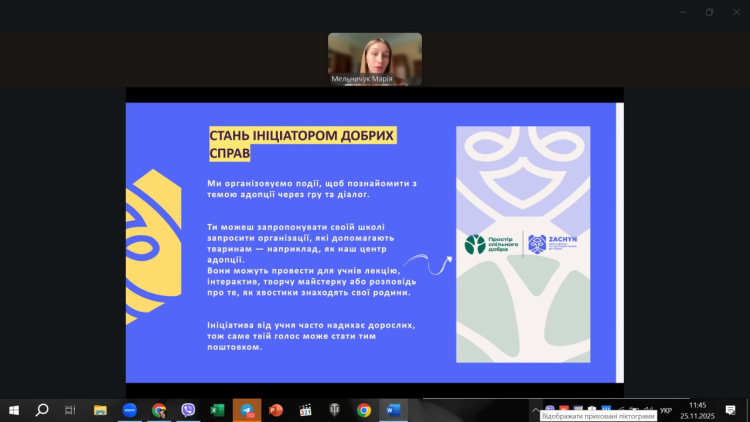
Task: Click the taskbar Search magnifier icon
Action: tap(42, 410)
